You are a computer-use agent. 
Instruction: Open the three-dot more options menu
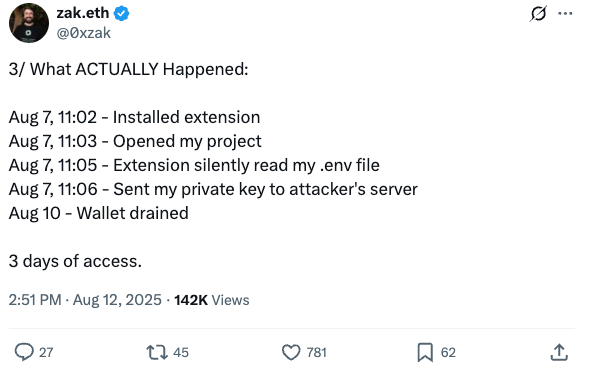coord(565,14)
